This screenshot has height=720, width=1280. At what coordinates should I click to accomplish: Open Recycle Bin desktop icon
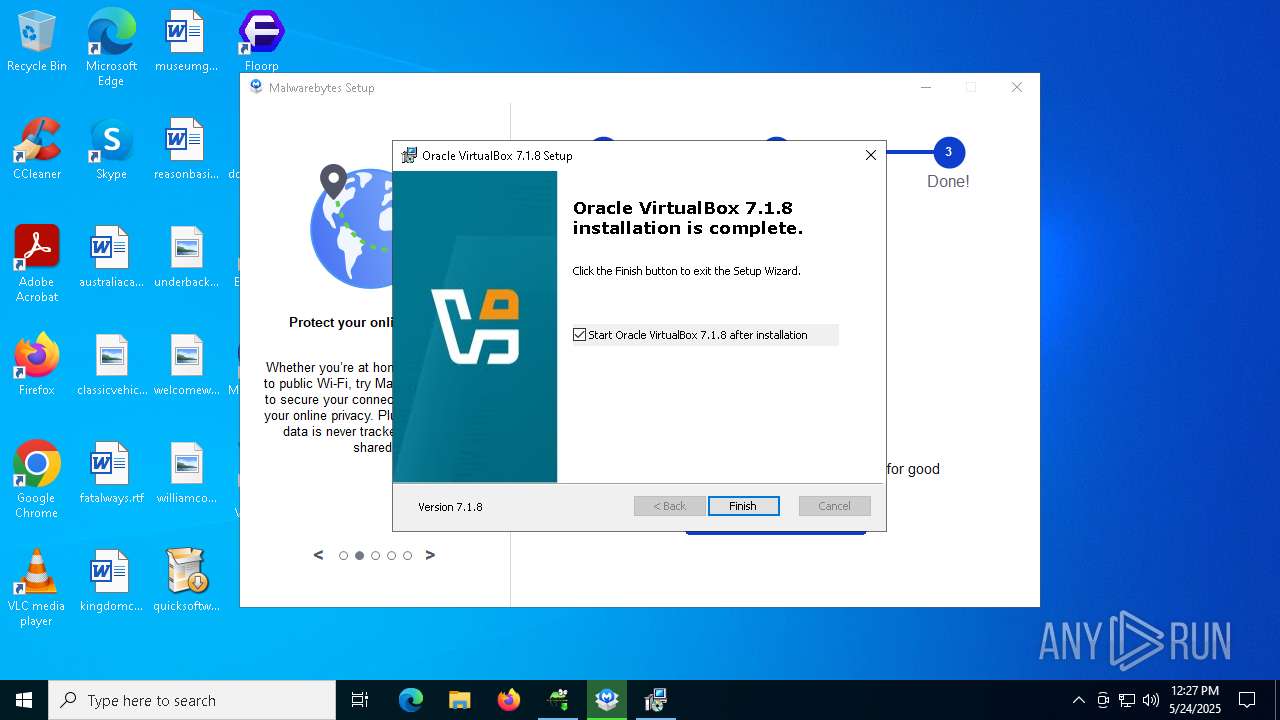point(37,41)
